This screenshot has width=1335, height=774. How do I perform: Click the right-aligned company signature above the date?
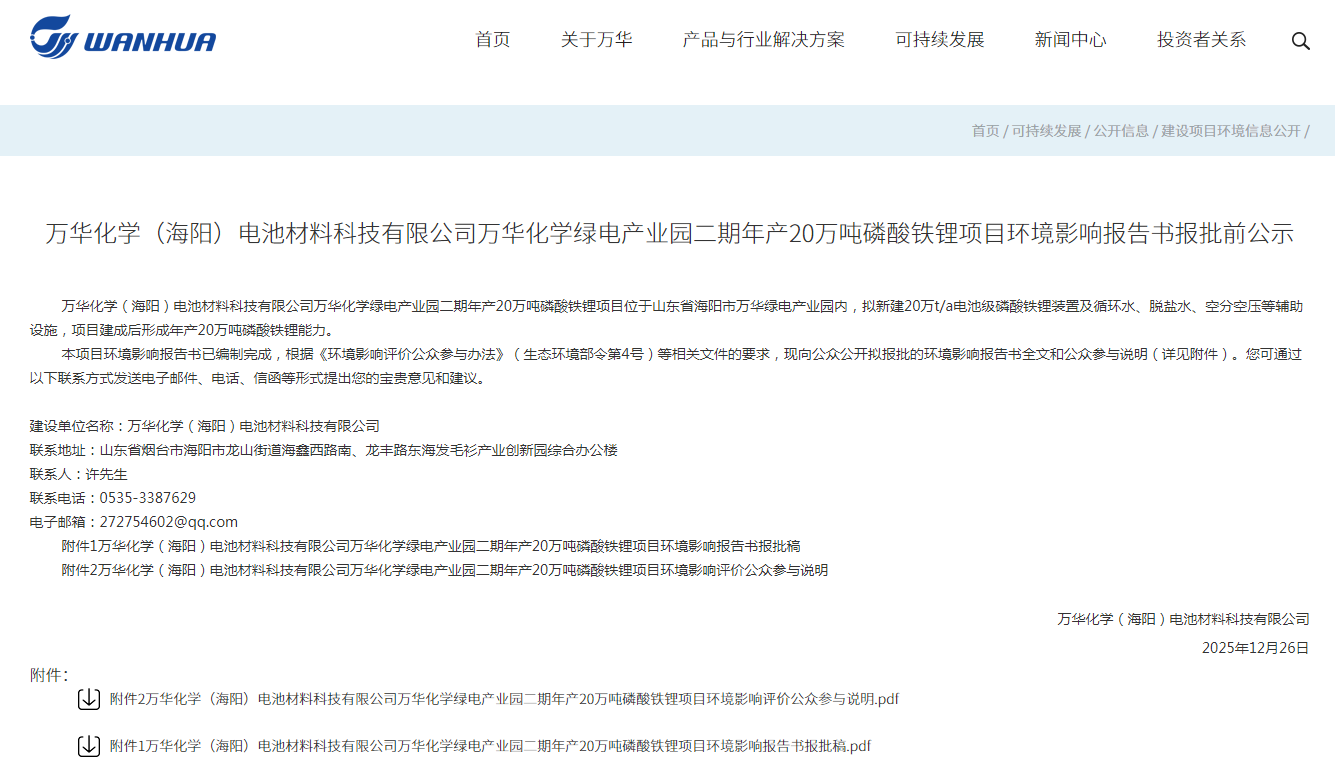[1184, 619]
